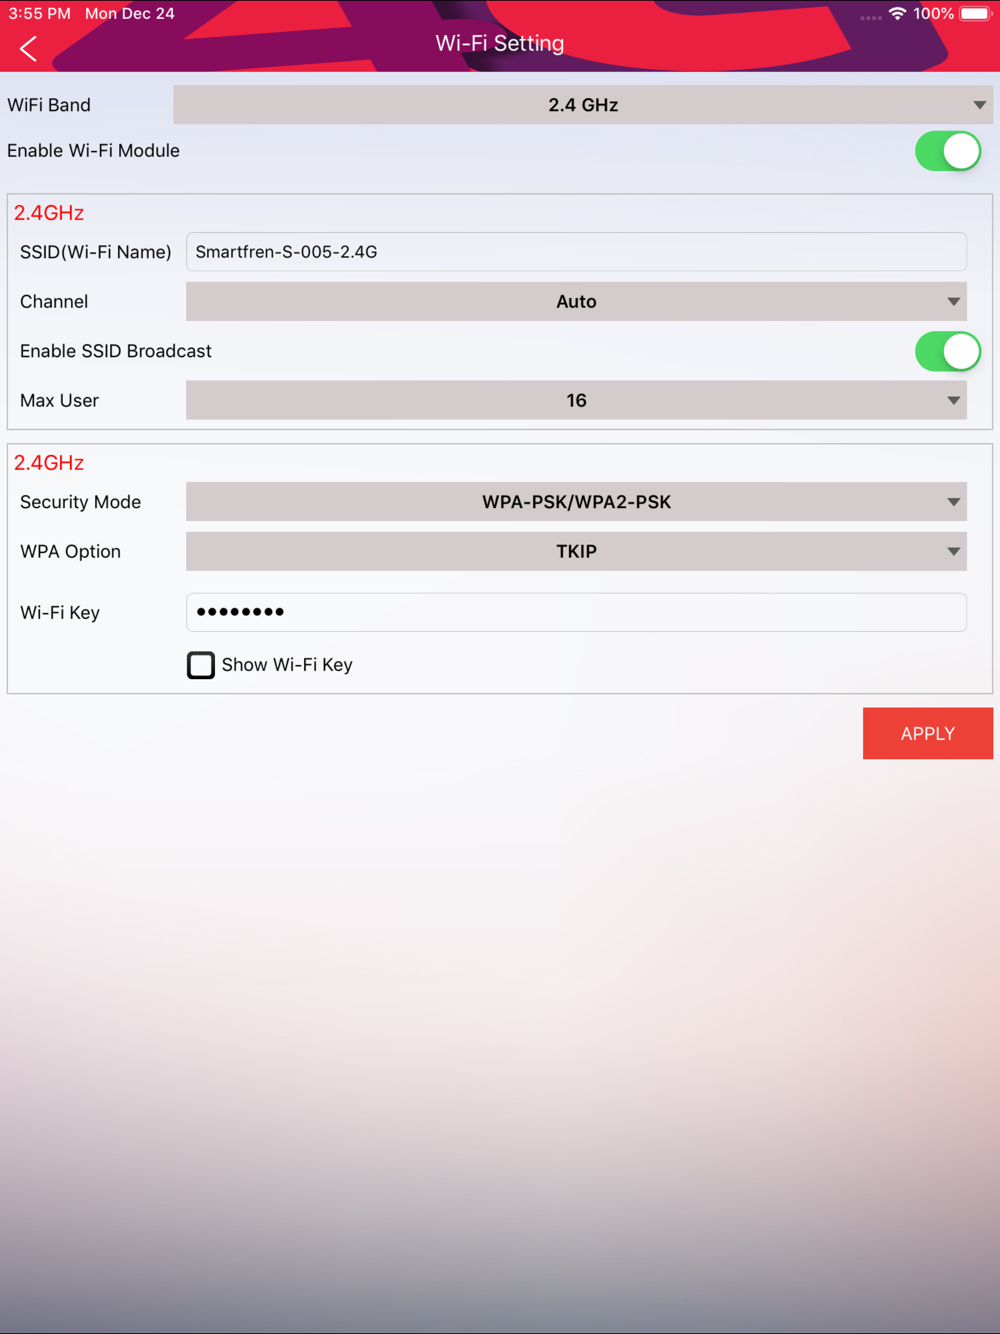Screen dimensions: 1000x1334
Task: Tap the 3:55 PM clock in status bar
Action: (x=39, y=14)
